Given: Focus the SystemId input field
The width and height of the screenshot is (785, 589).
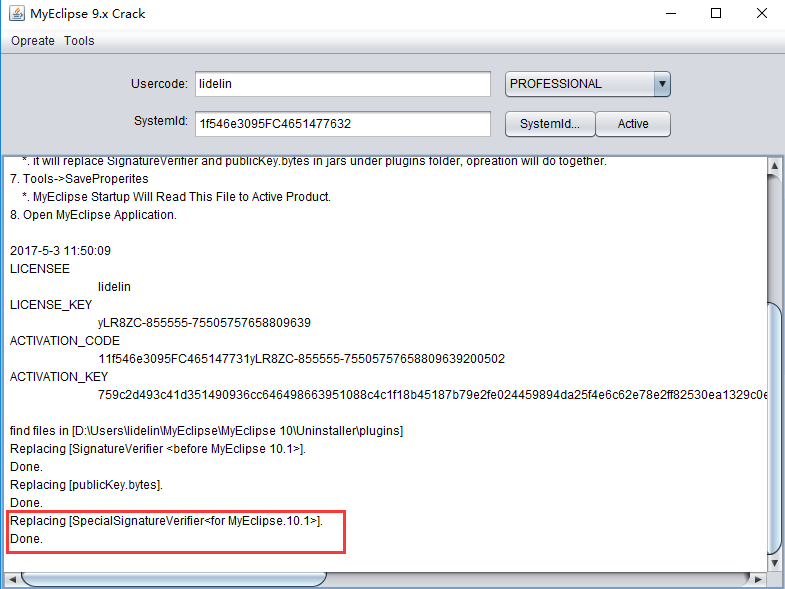Looking at the screenshot, I should pos(342,124).
